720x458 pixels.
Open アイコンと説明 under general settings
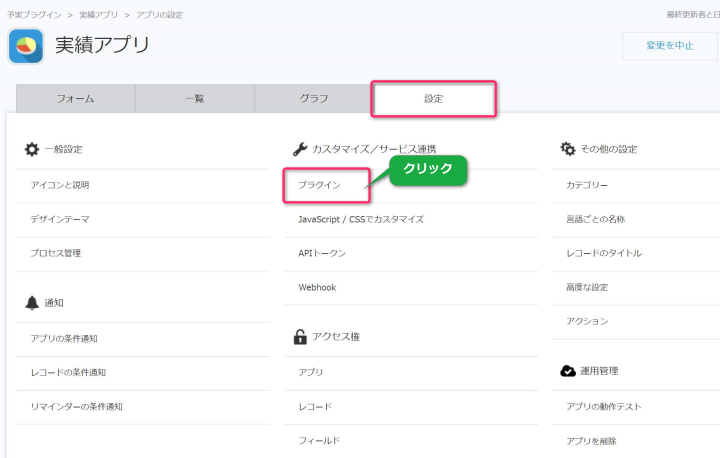[60, 185]
